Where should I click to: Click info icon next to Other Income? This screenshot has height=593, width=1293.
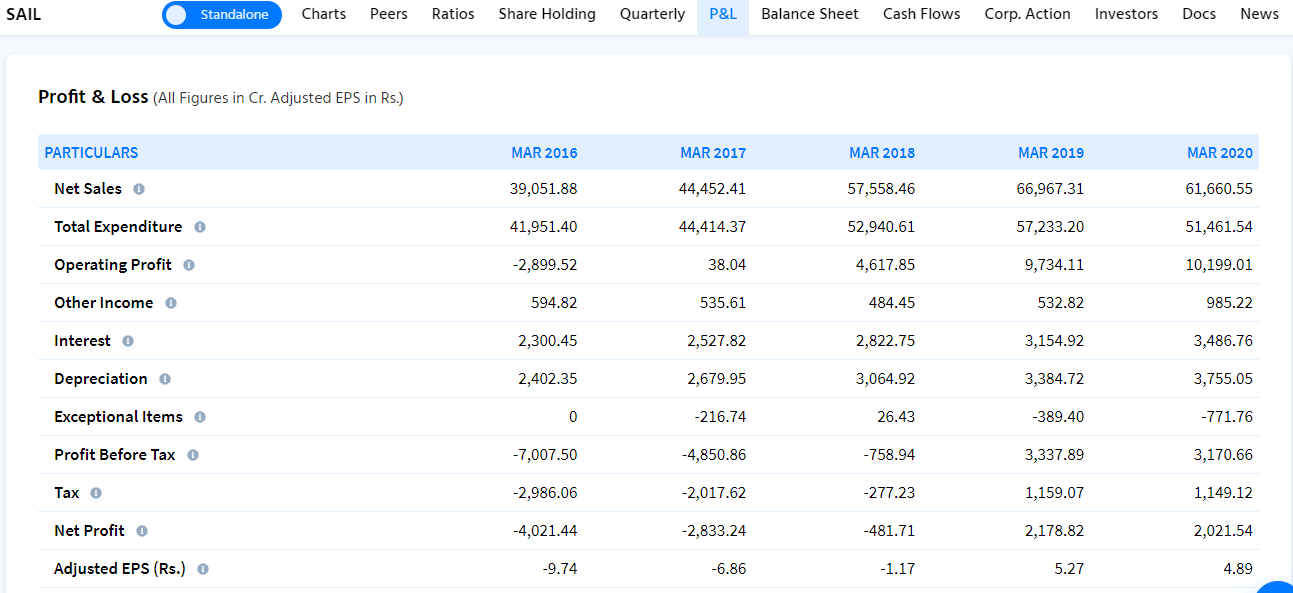[171, 303]
